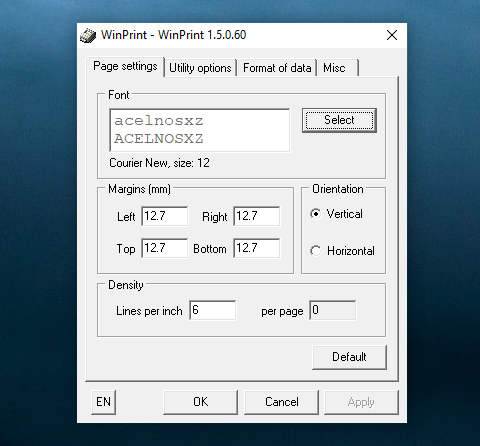
Task: Click the Lines per inch field
Action: (213, 310)
